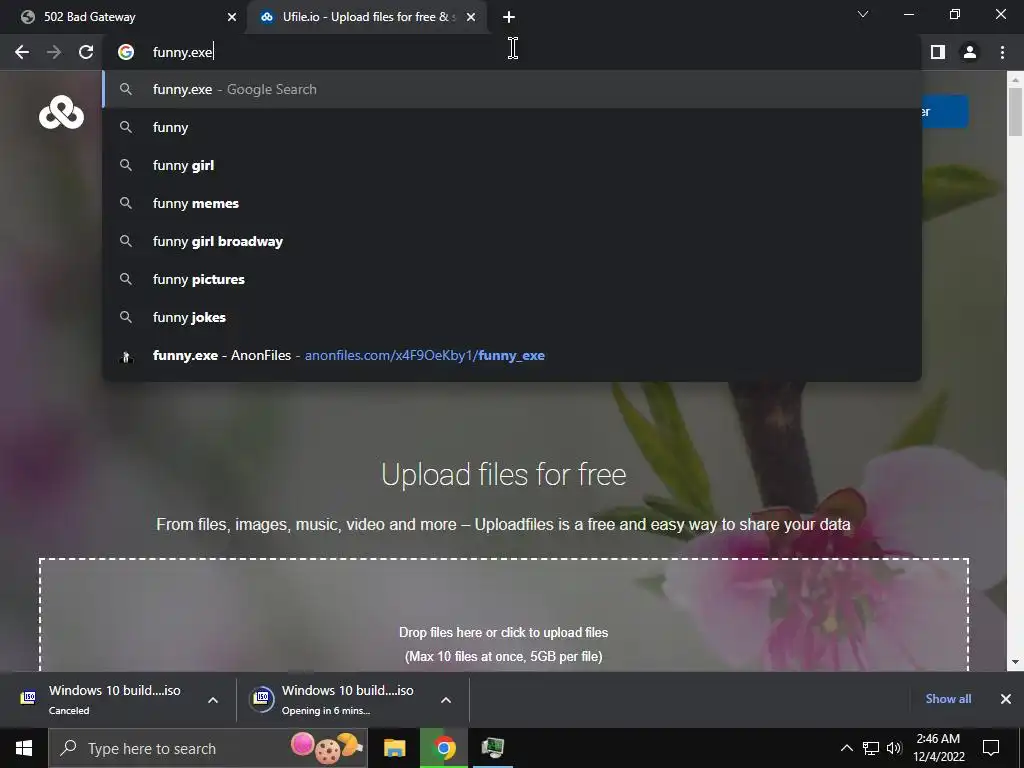
Task: Select the 'funny jokes' suggestion
Action: tap(513, 317)
